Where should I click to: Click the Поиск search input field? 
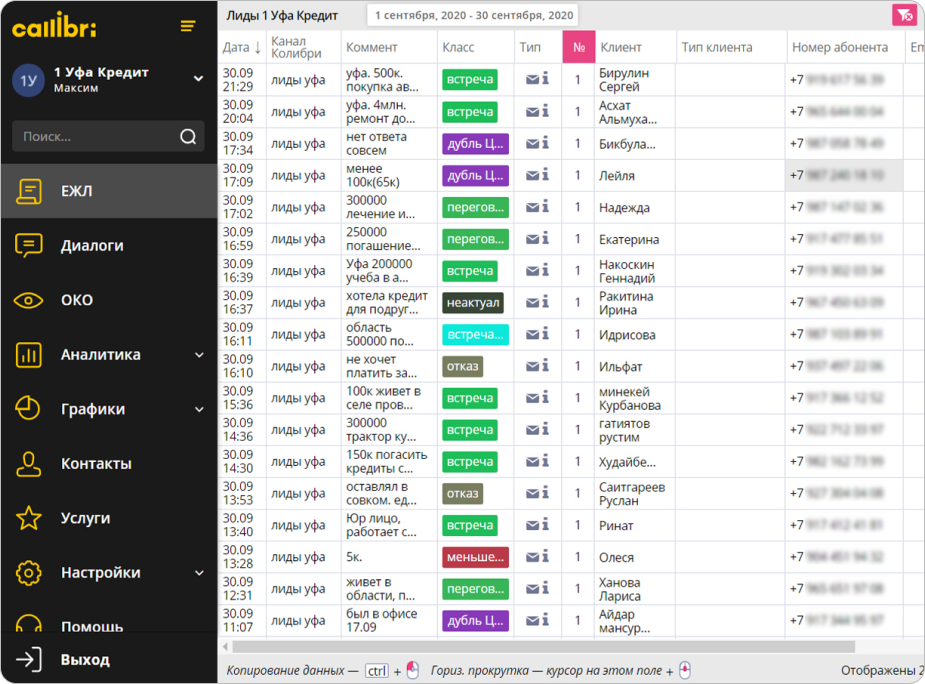95,137
